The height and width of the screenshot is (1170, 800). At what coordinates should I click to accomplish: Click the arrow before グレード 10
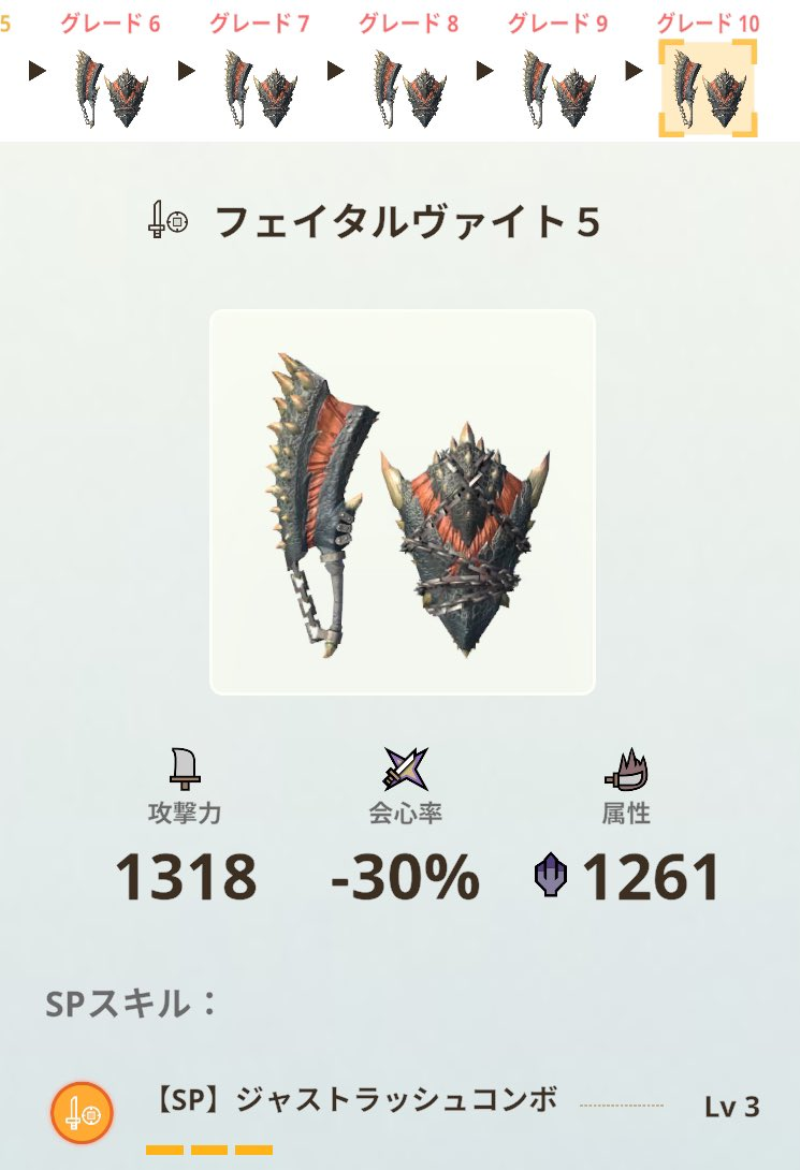634,71
